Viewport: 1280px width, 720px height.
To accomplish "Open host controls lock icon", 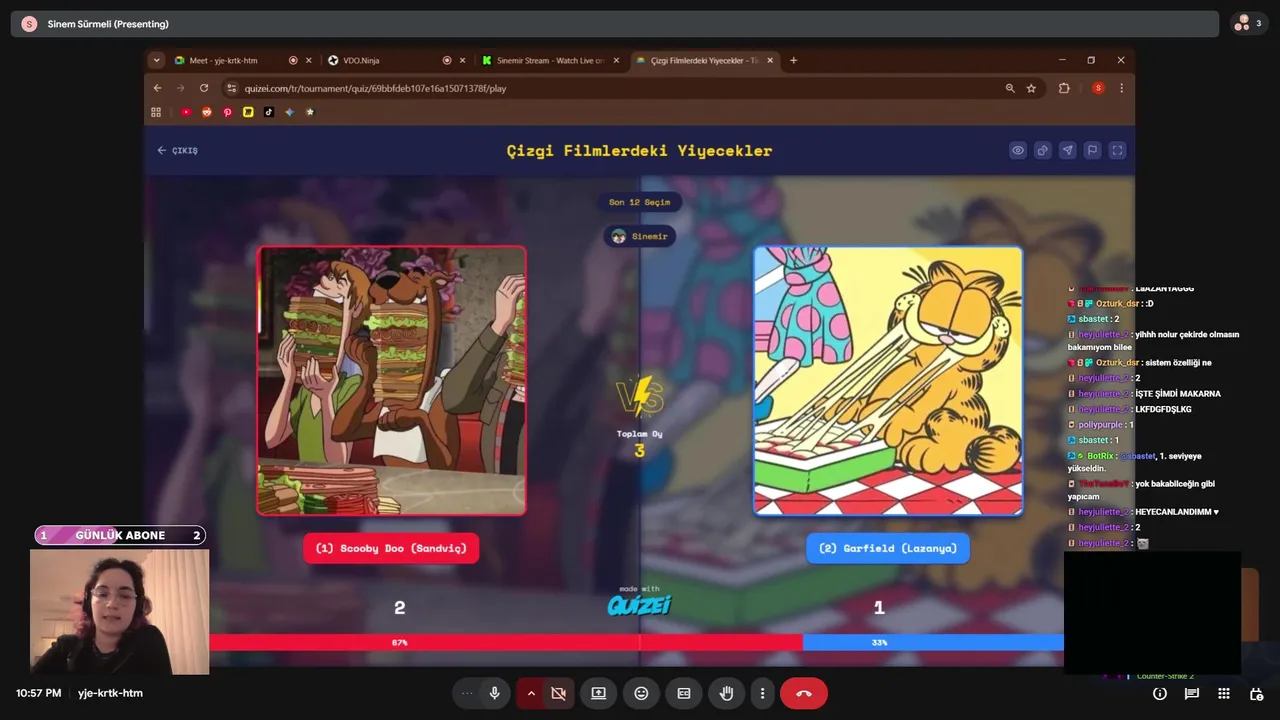I will [x=1257, y=693].
